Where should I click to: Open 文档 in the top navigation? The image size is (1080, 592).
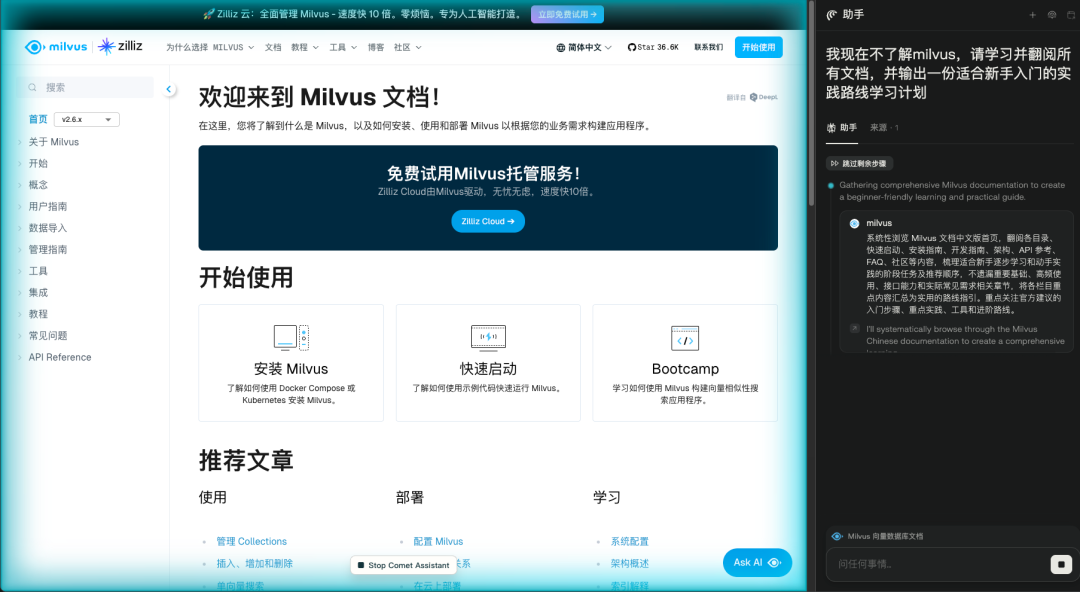(273, 48)
